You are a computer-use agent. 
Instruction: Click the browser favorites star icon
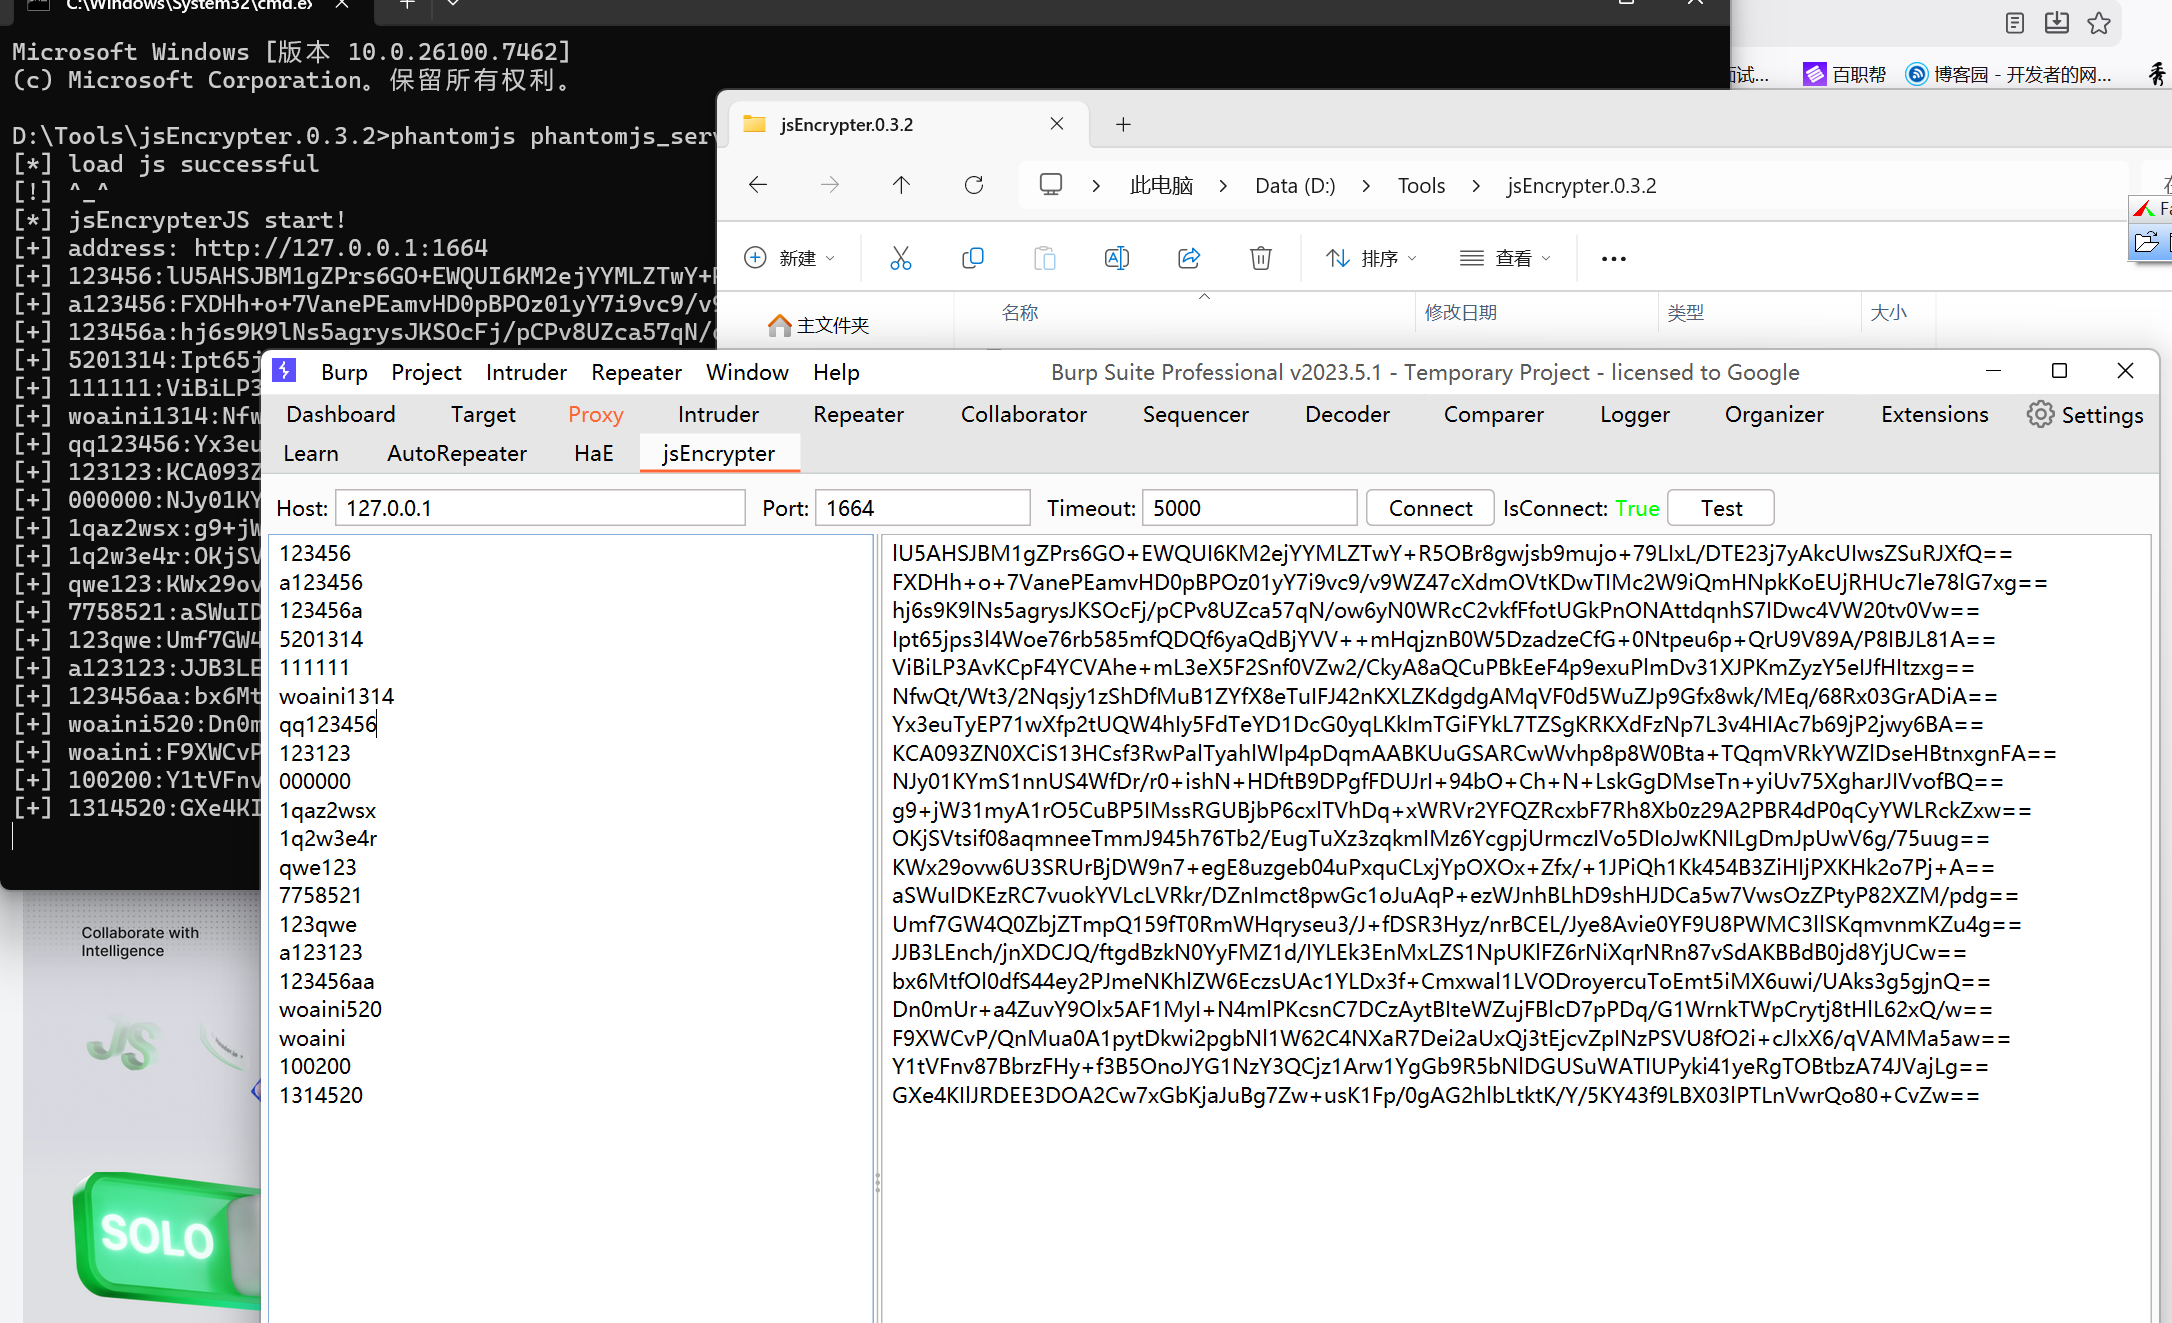2098,23
